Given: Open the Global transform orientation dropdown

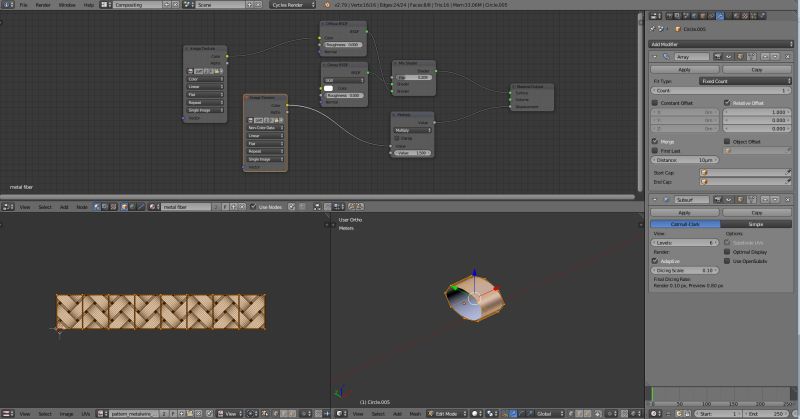Looking at the screenshot, I should pos(549,413).
